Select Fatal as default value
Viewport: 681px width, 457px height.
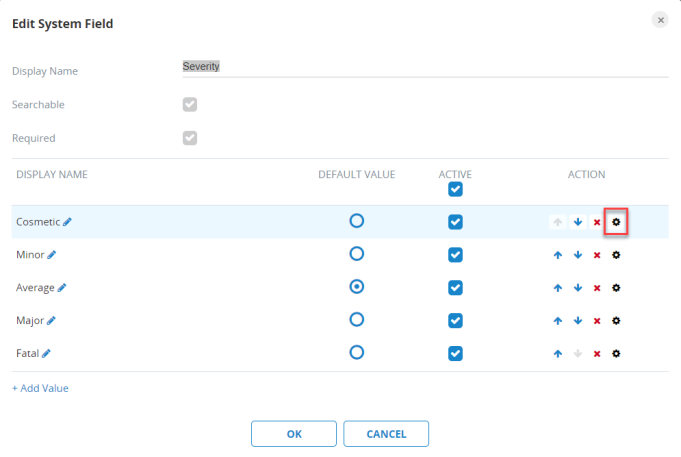356,352
